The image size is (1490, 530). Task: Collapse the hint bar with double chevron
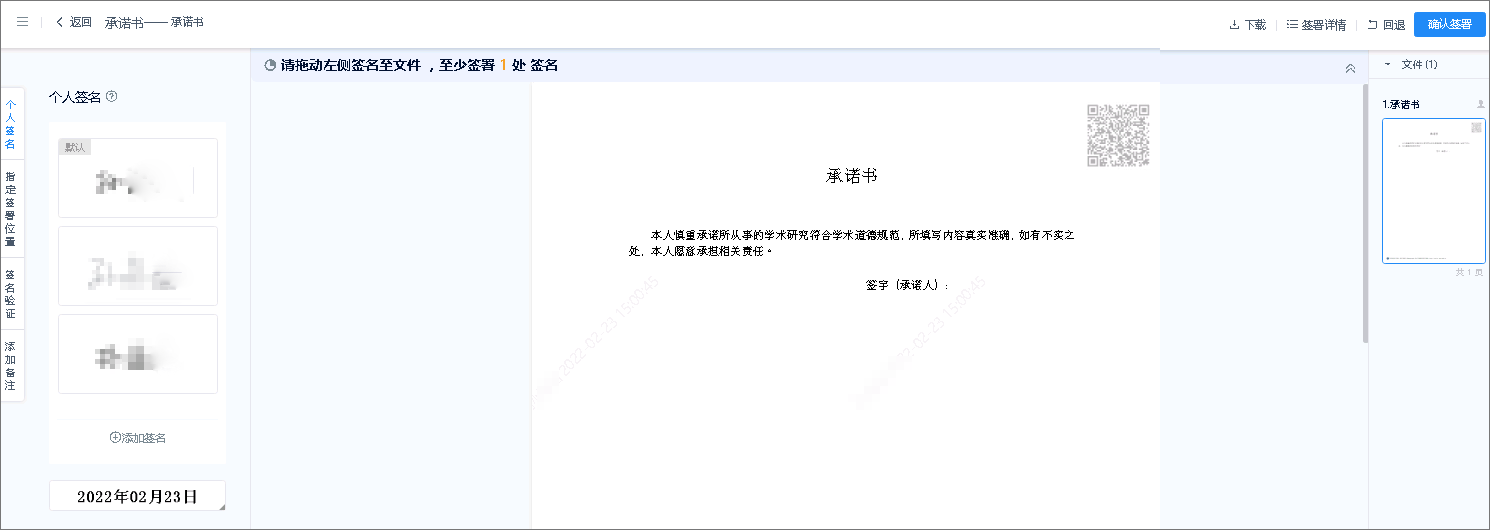tap(1350, 69)
